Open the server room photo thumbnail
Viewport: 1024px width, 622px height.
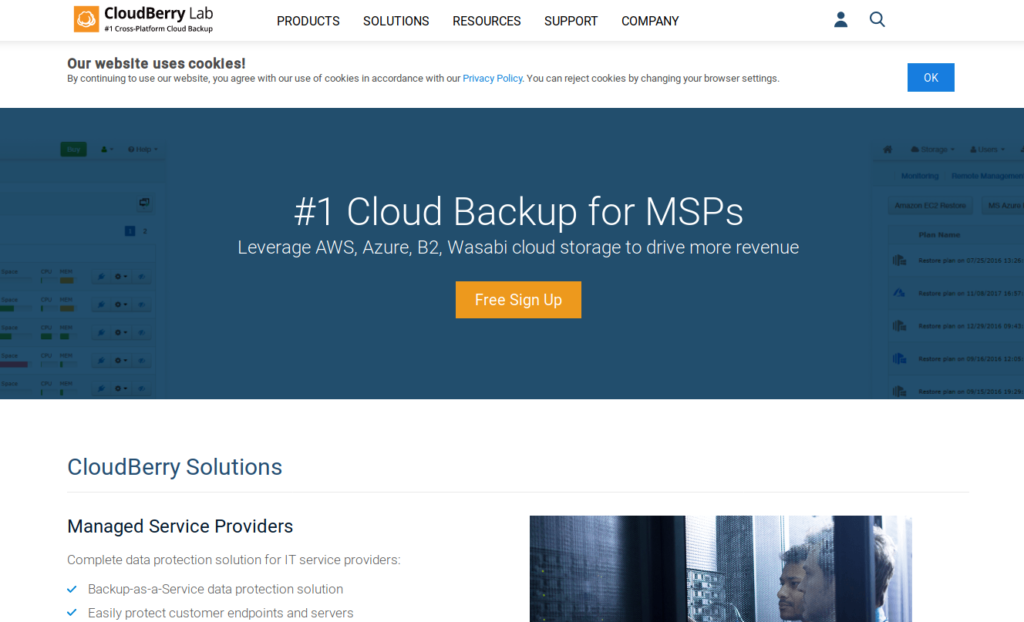click(721, 568)
